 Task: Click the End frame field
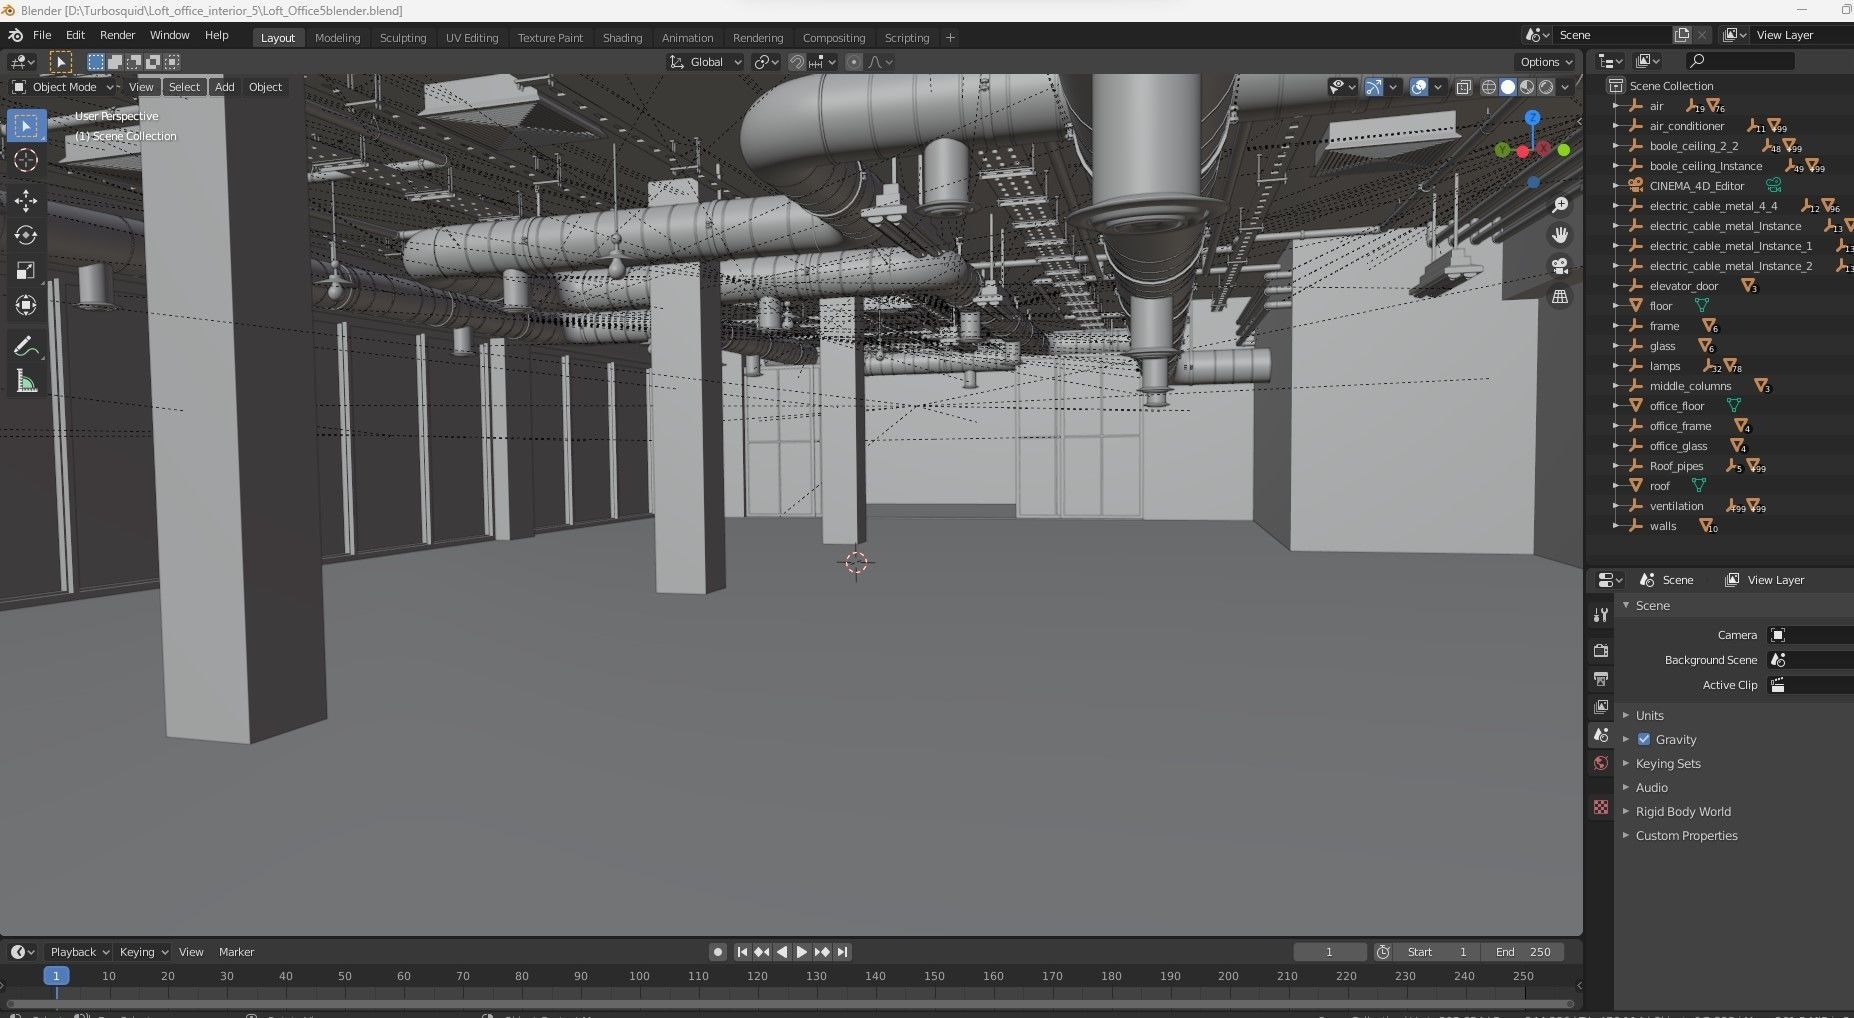click(x=1524, y=952)
